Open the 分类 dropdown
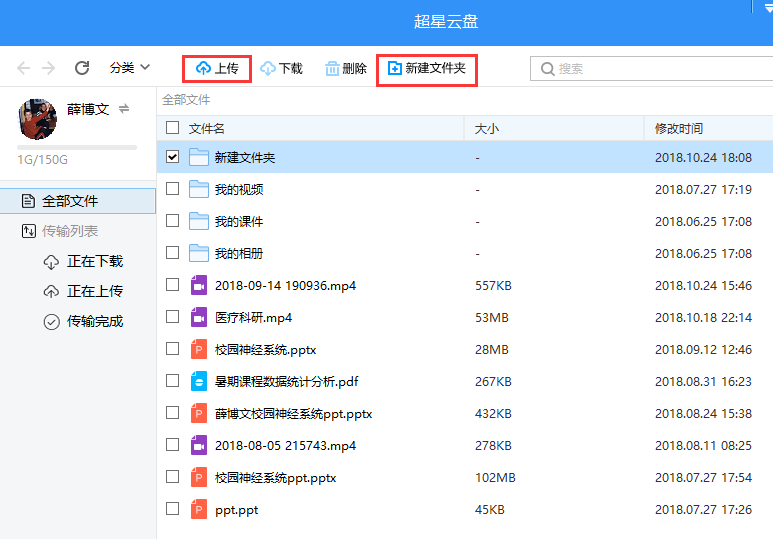The image size is (773, 539). click(x=130, y=68)
